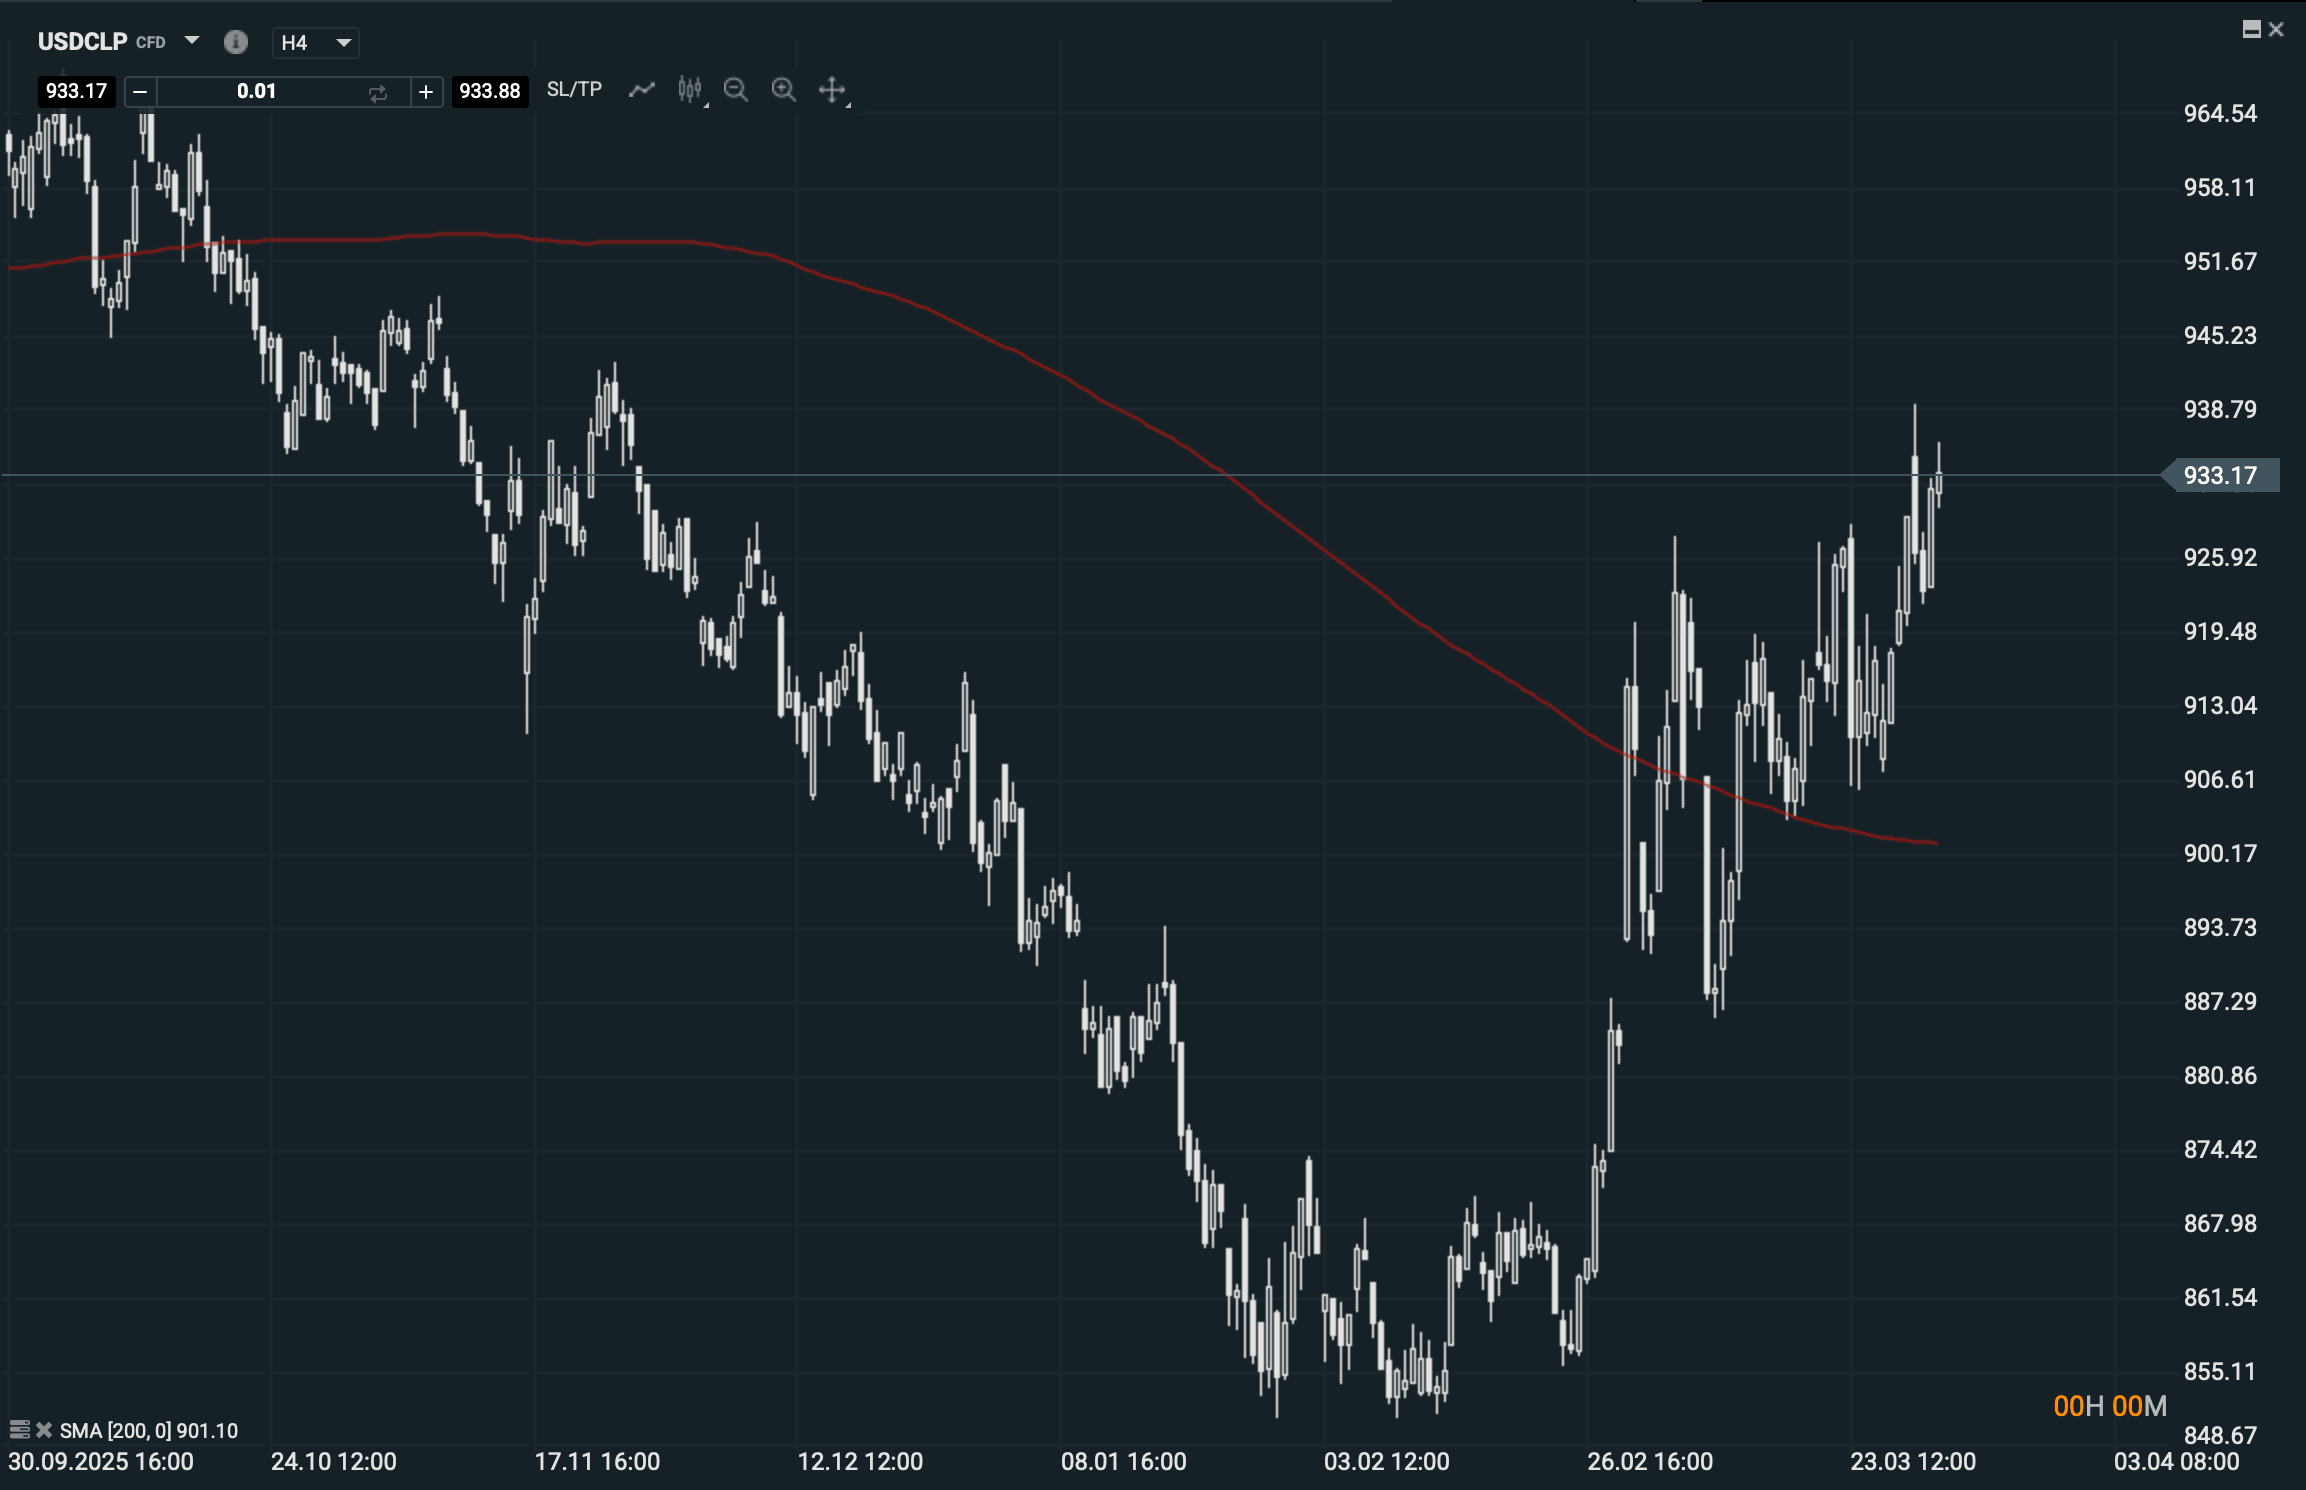Click the 08.01 16:00 time label
Viewport: 2306px width, 1490px height.
point(1124,1462)
